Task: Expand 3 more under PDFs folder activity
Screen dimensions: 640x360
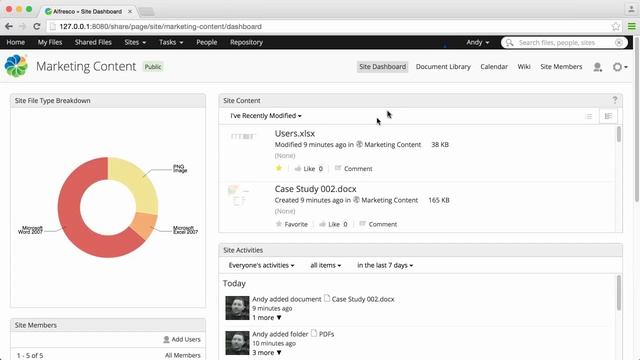Action: point(267,353)
